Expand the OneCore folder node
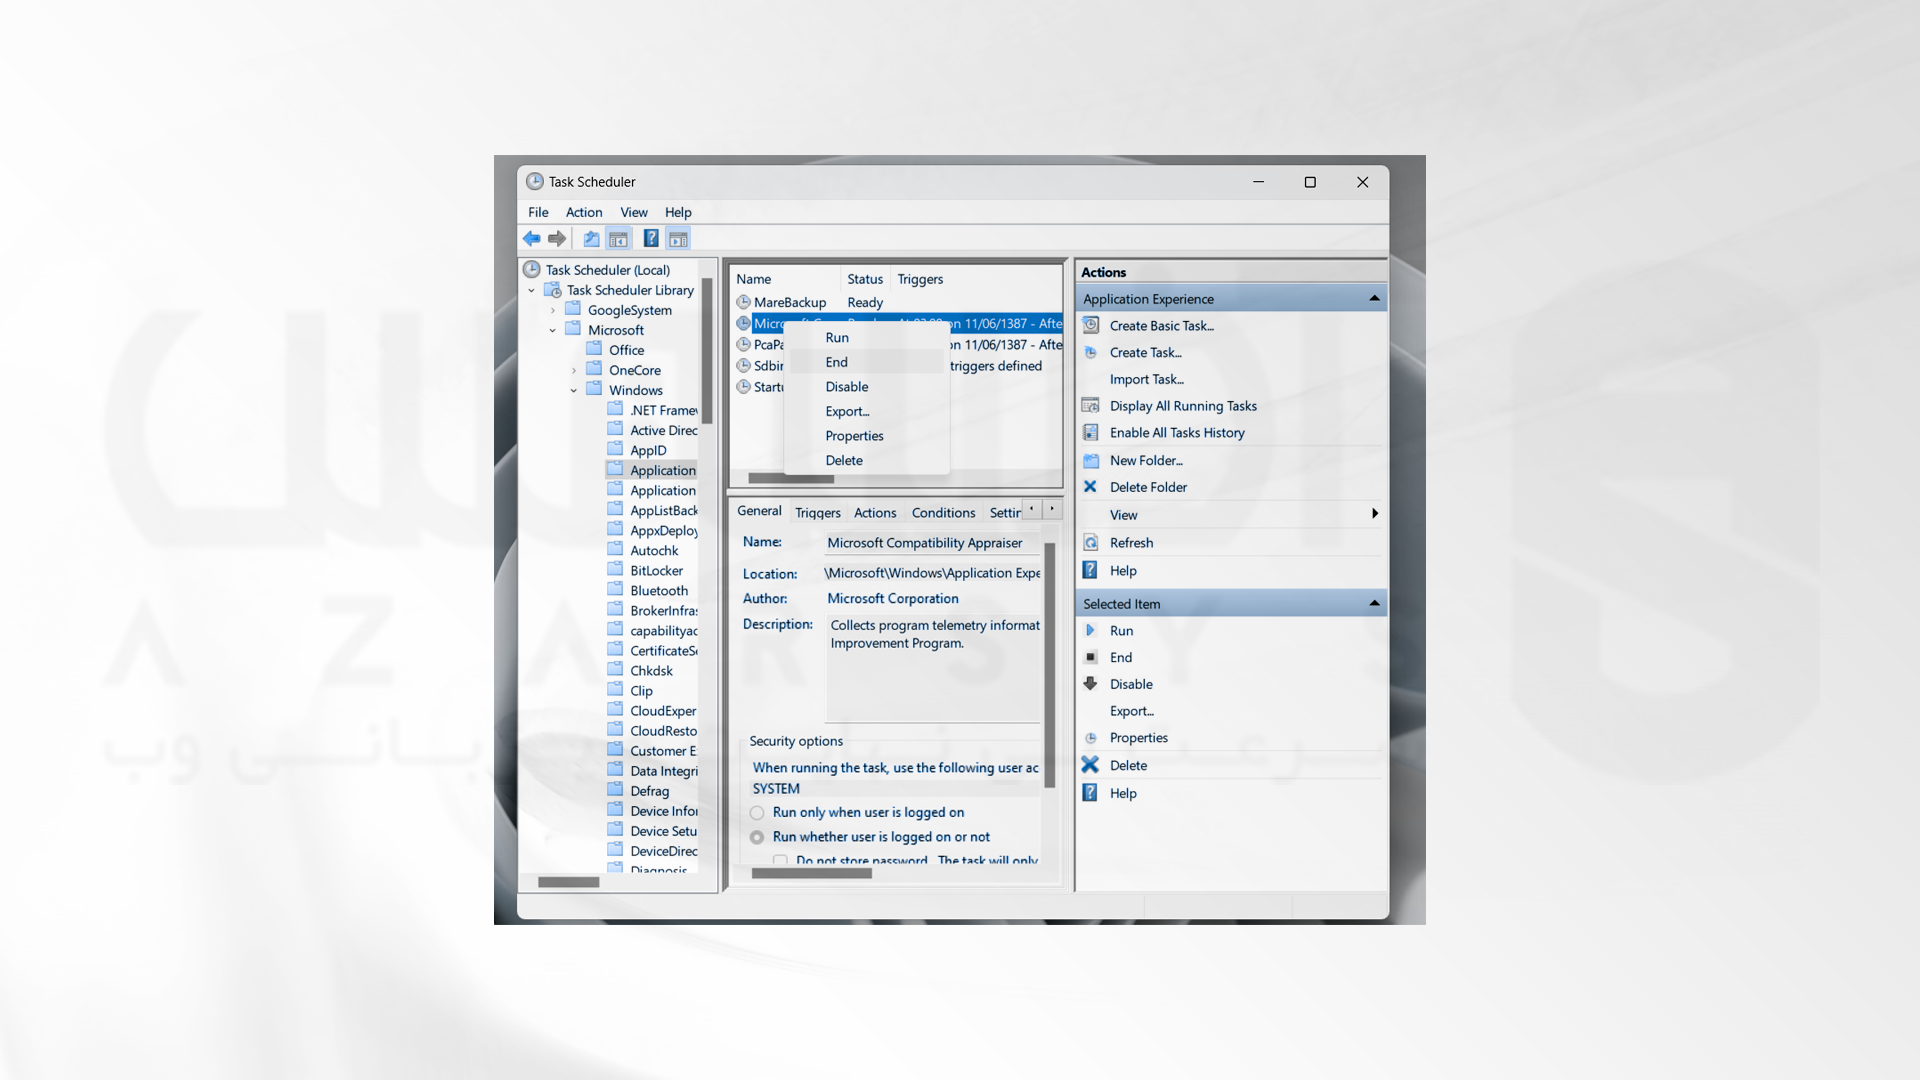This screenshot has width=1920, height=1080. (574, 371)
